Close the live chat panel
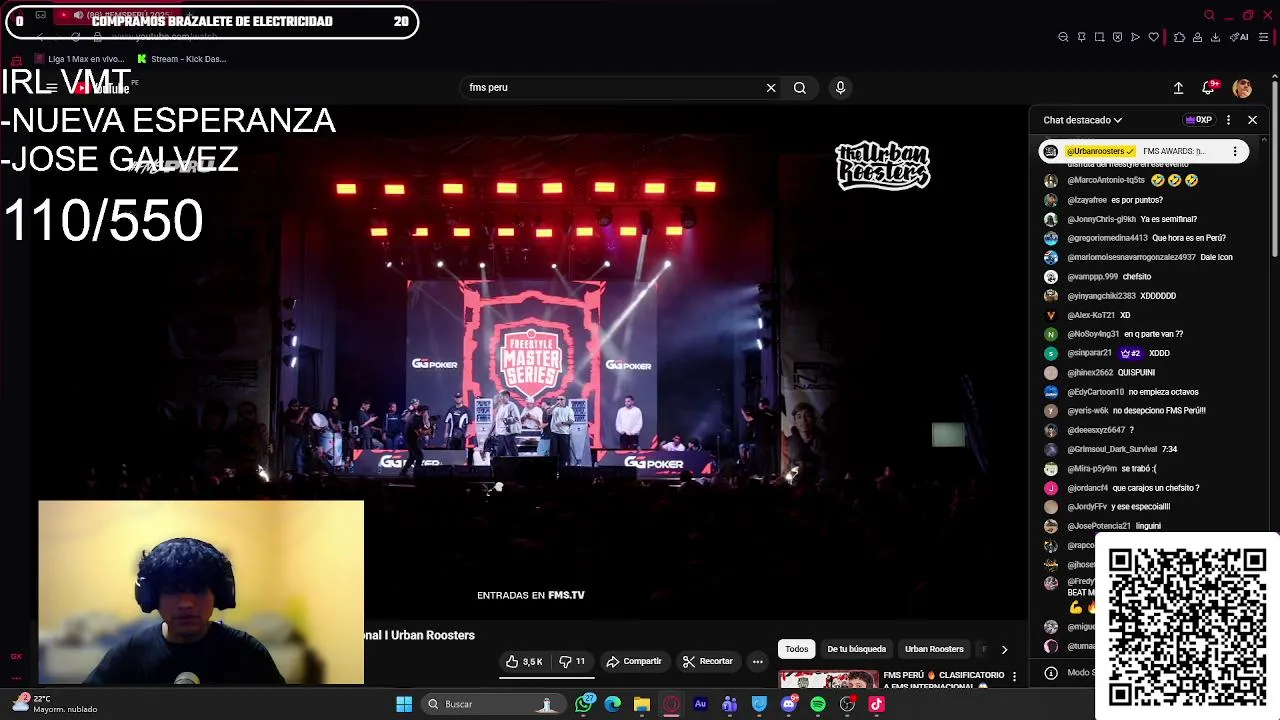This screenshot has width=1280, height=720. click(x=1252, y=120)
